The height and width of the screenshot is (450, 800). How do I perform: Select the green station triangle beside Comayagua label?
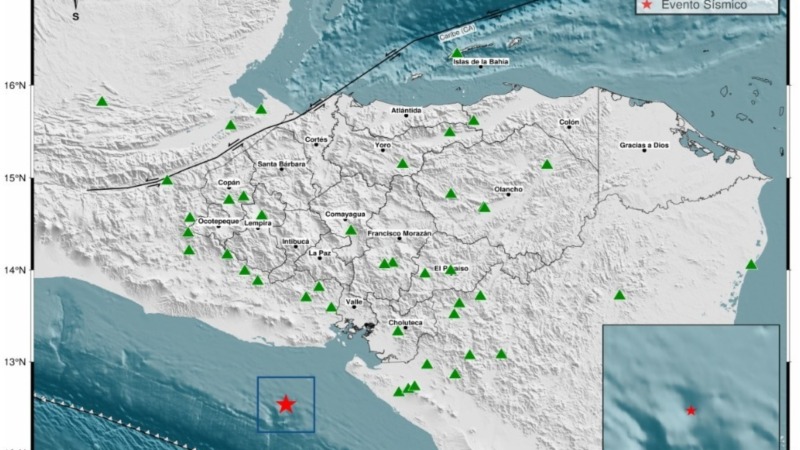pyautogui.click(x=351, y=230)
